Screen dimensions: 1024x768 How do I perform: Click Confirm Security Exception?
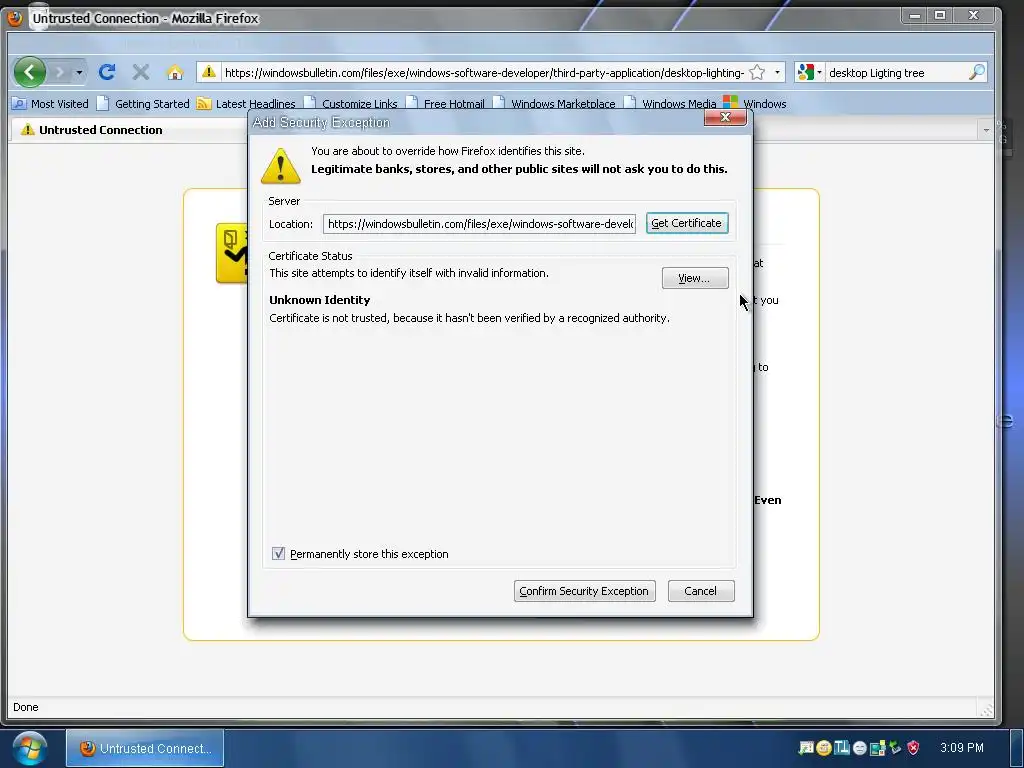pyautogui.click(x=584, y=591)
